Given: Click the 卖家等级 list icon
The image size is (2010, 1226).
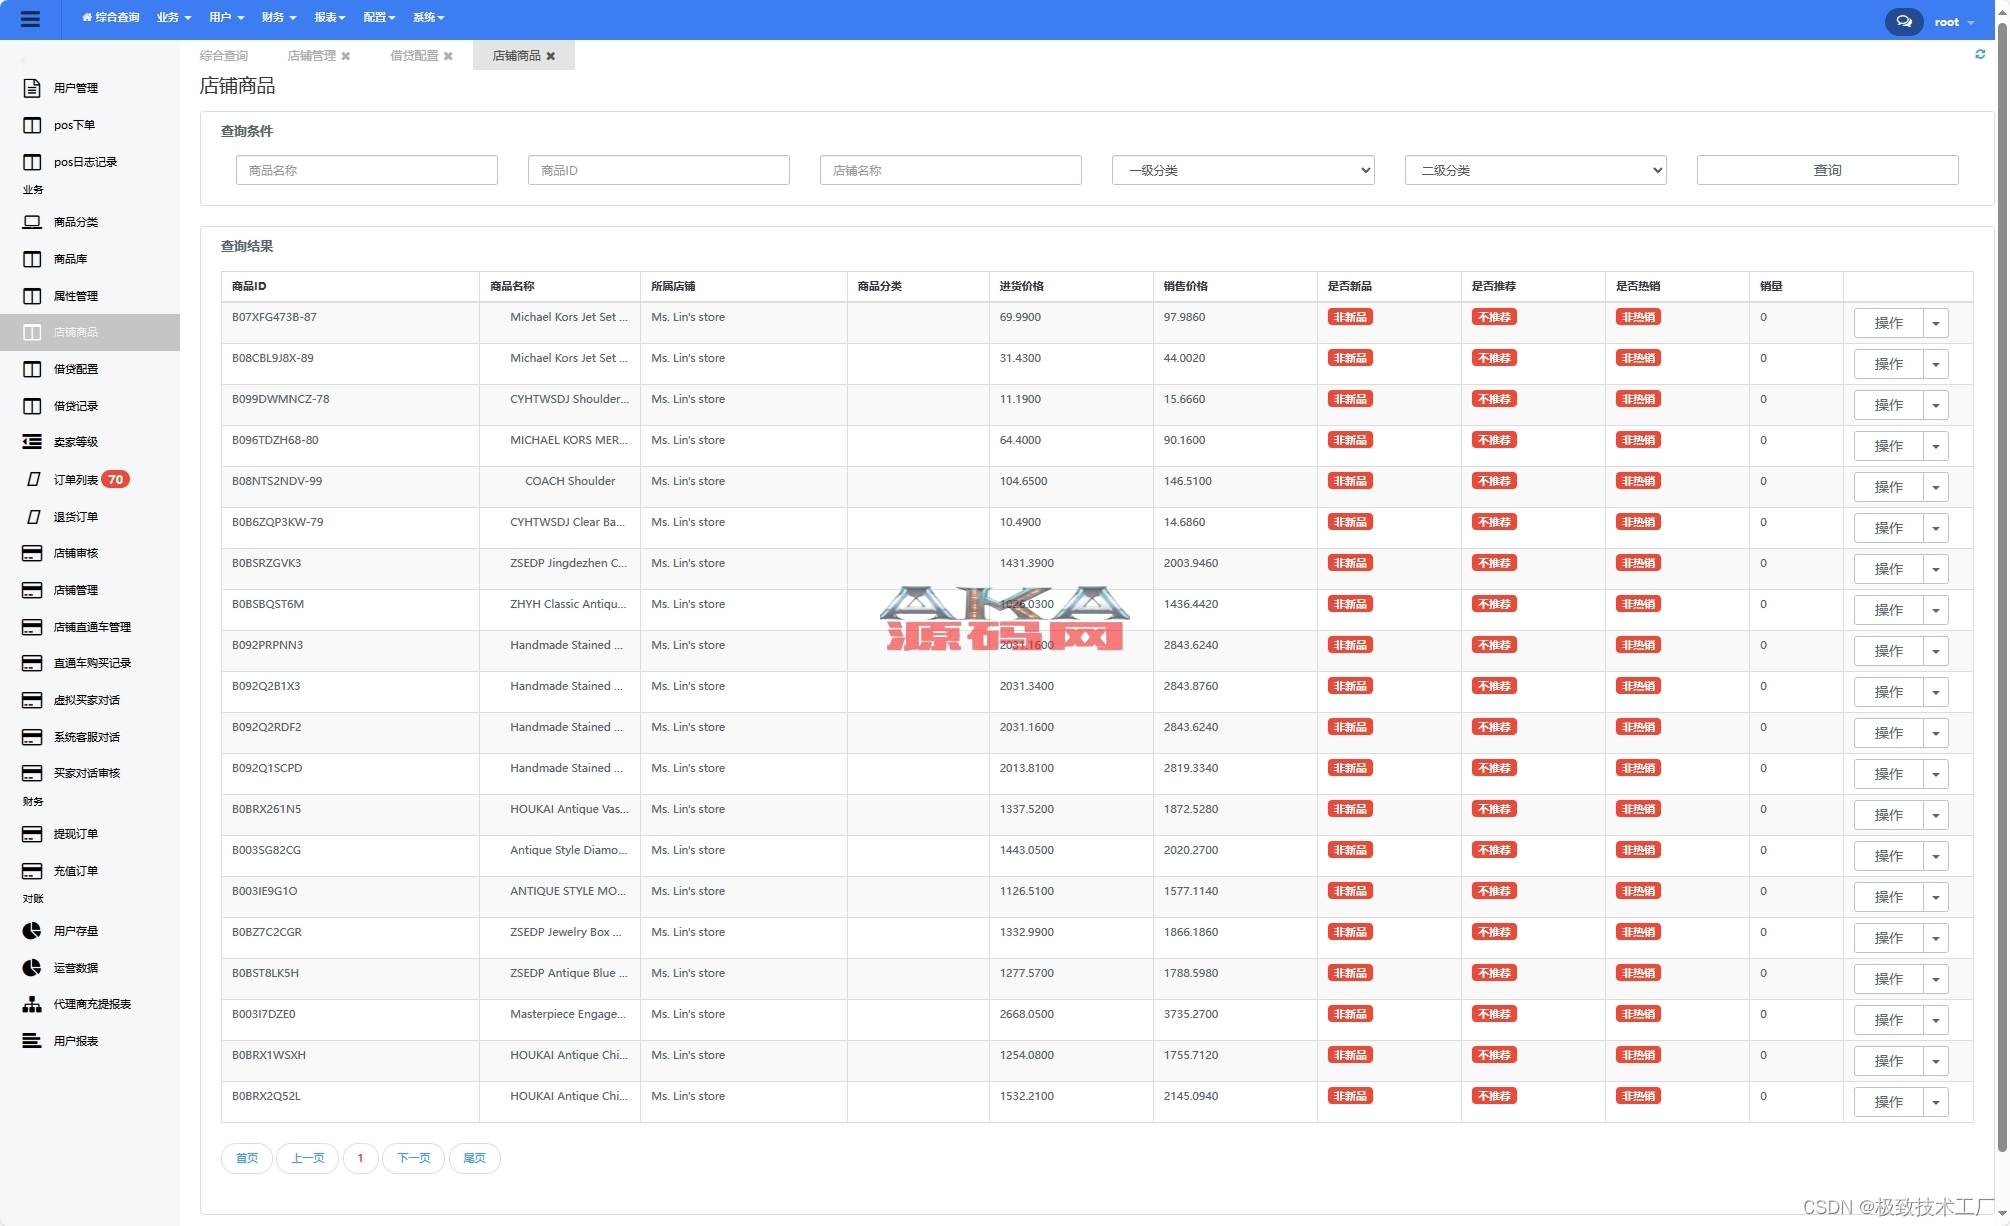Looking at the screenshot, I should tap(32, 442).
